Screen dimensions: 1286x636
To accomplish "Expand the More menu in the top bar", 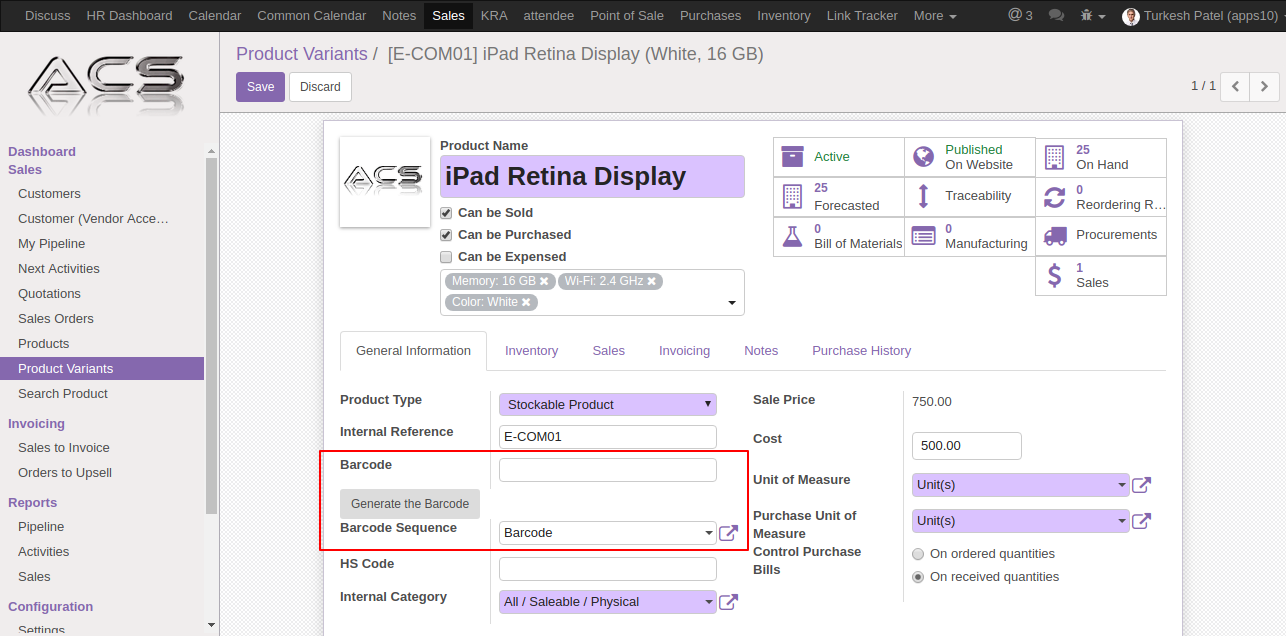I will tap(935, 16).
